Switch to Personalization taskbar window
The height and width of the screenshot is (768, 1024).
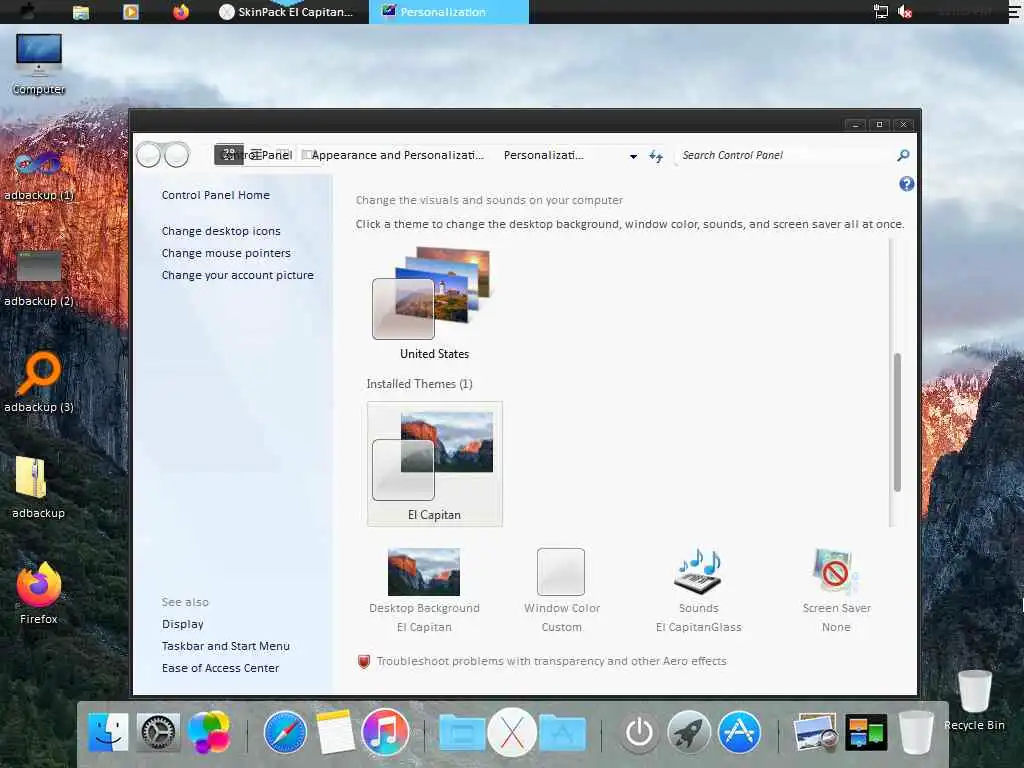pos(448,12)
